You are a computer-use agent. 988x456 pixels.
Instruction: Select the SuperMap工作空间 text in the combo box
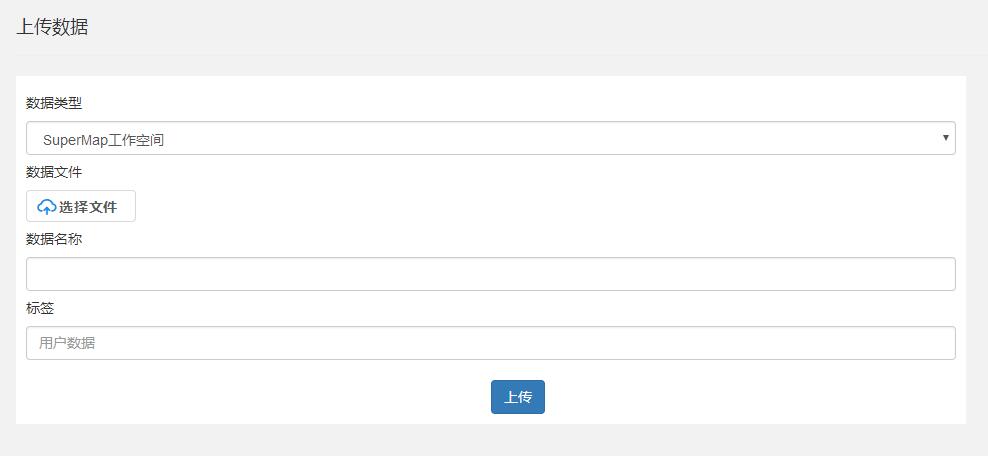coord(103,140)
